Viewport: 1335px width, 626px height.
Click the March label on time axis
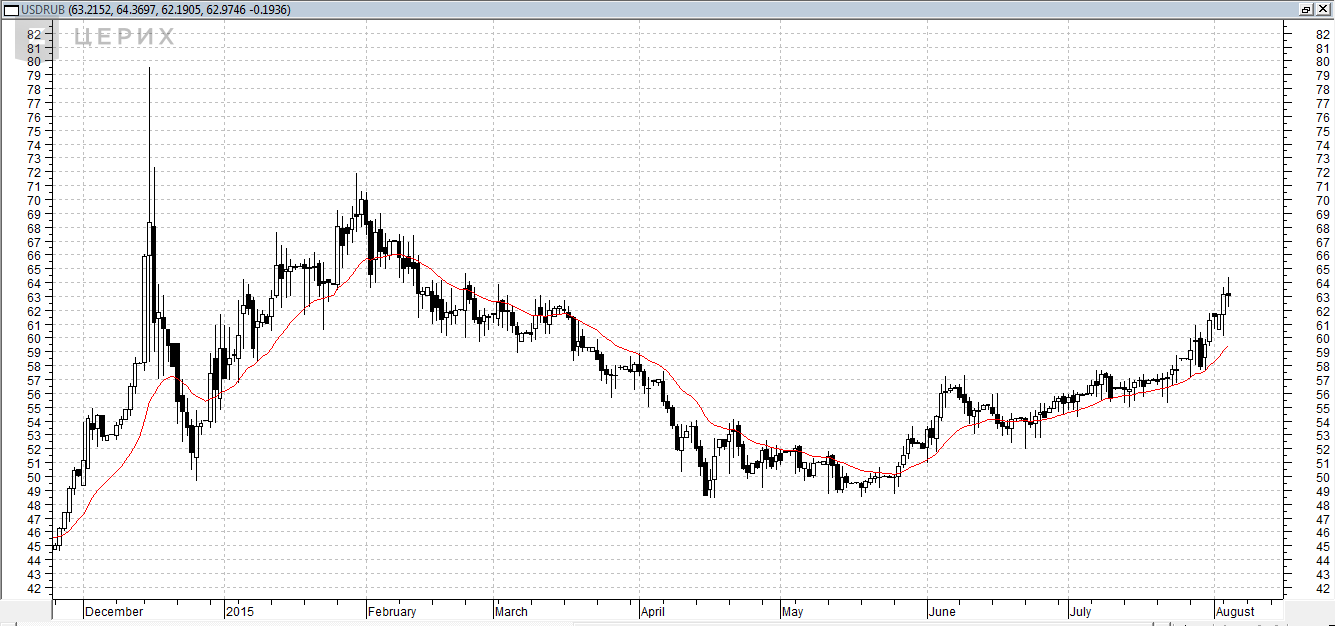click(511, 611)
